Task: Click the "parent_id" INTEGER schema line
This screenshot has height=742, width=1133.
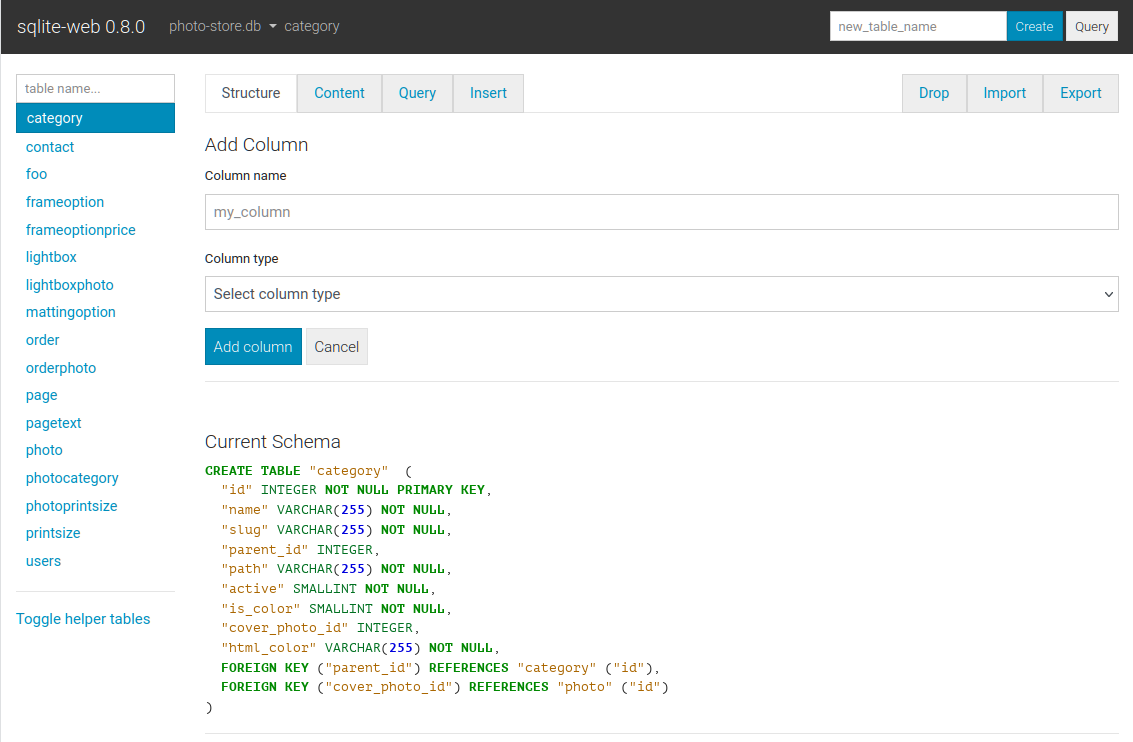Action: [x=300, y=550]
